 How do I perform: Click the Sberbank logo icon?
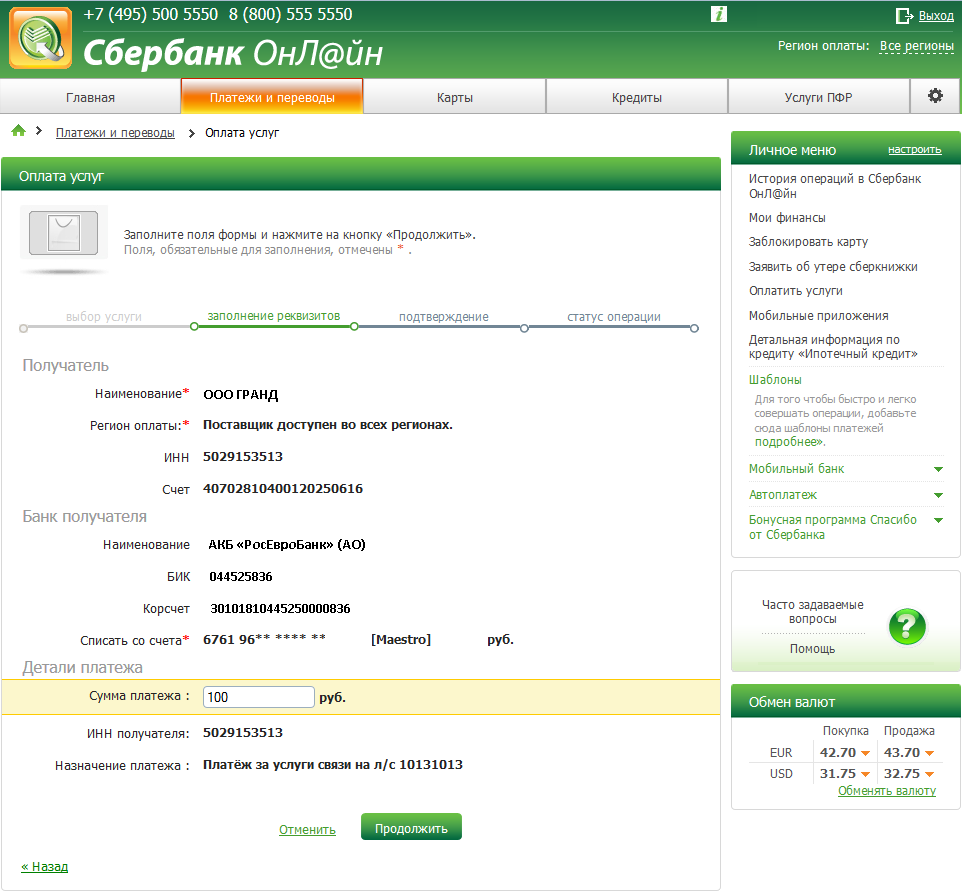point(40,38)
